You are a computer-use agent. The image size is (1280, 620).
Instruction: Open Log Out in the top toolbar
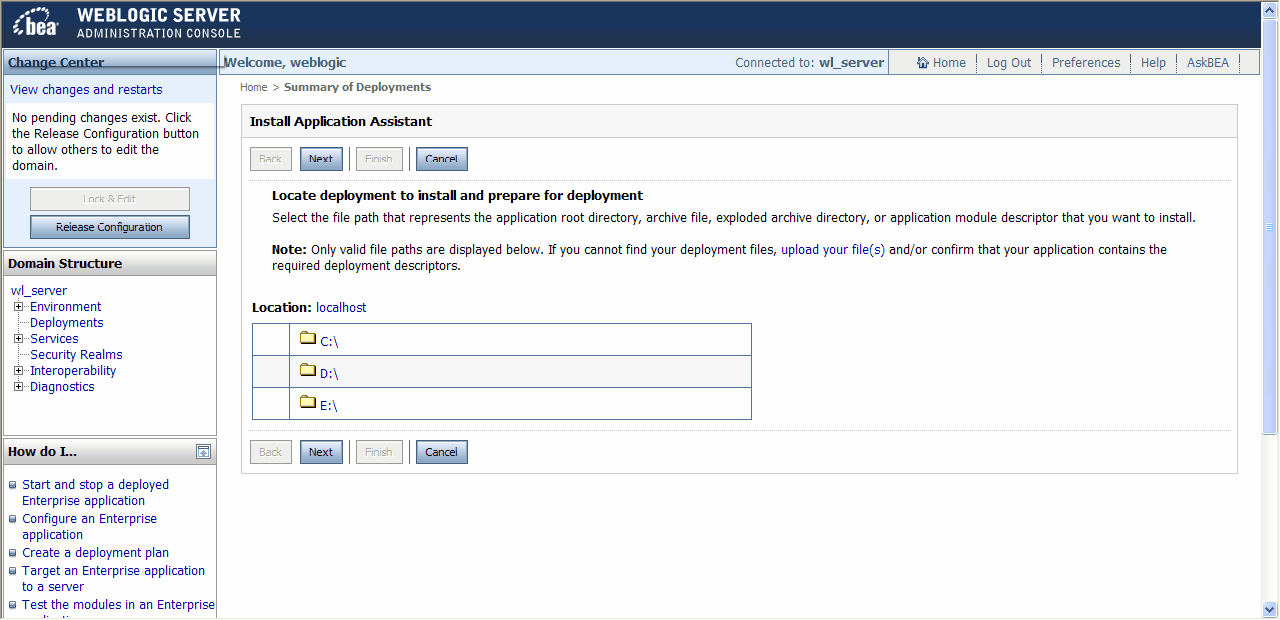coord(1008,63)
